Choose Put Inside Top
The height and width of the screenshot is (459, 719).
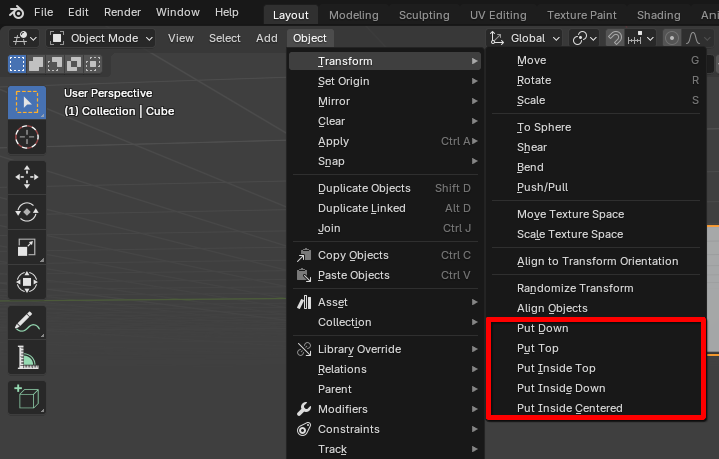[x=596, y=368]
